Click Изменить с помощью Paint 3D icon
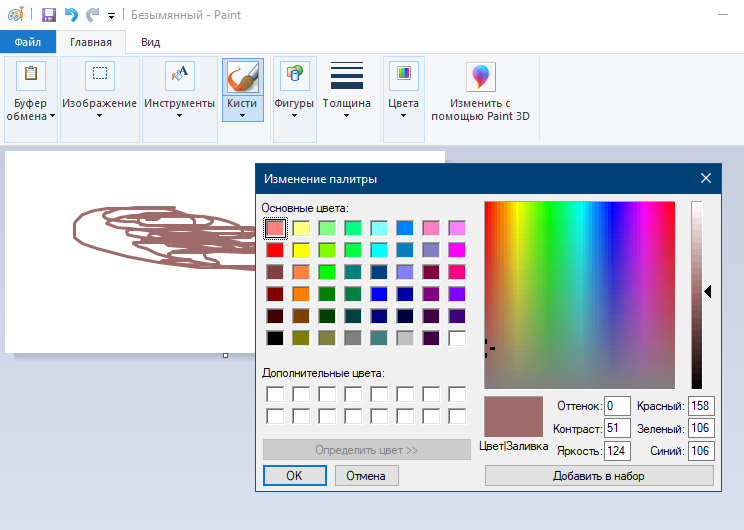This screenshot has height=530, width=744. tap(481, 76)
